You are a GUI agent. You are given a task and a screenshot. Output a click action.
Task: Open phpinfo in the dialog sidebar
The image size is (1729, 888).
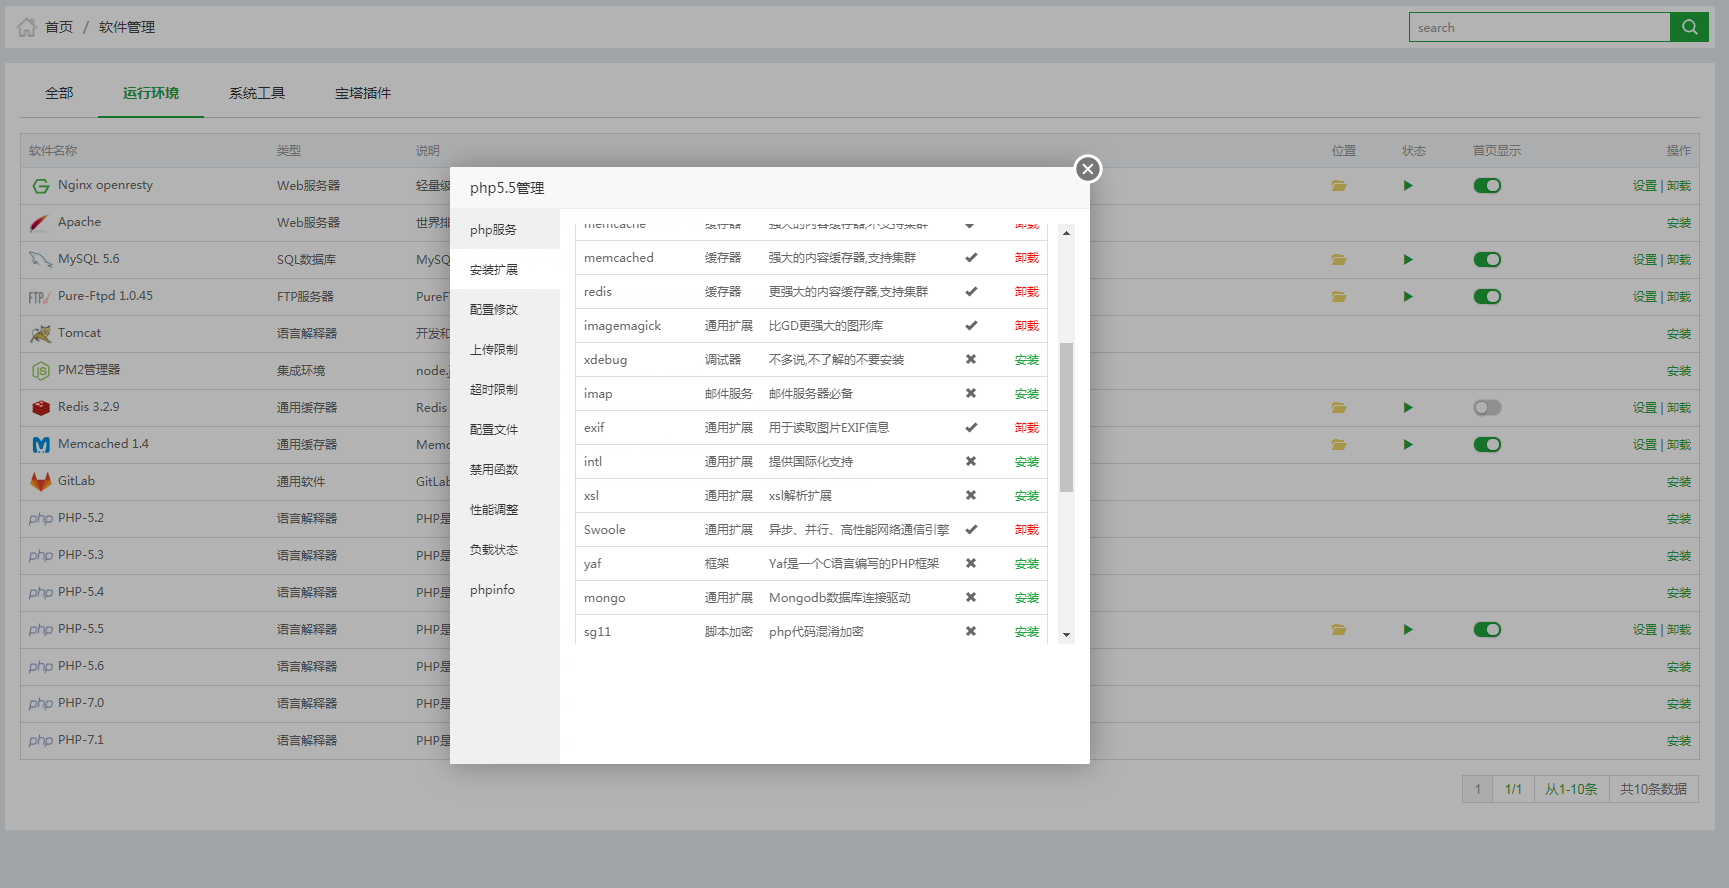pos(505,589)
